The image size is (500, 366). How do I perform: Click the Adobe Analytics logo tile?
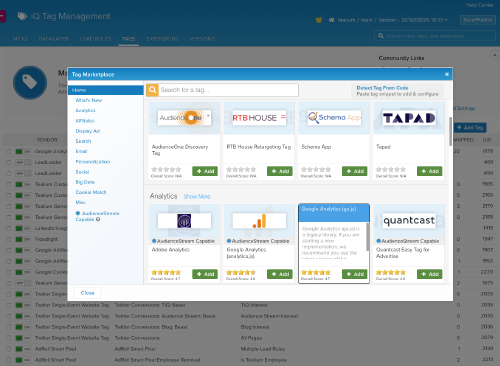[x=184, y=221]
